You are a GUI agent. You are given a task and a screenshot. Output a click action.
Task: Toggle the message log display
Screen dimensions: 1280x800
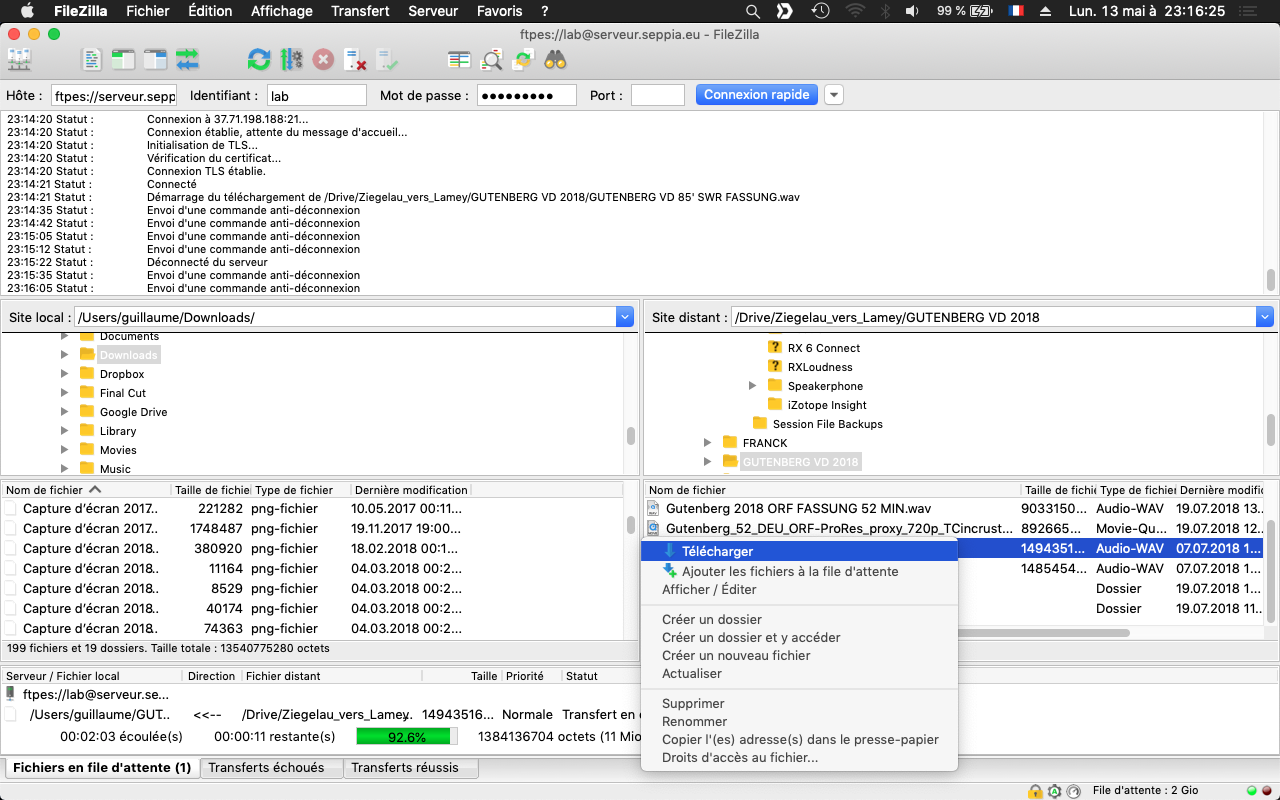(x=91, y=60)
